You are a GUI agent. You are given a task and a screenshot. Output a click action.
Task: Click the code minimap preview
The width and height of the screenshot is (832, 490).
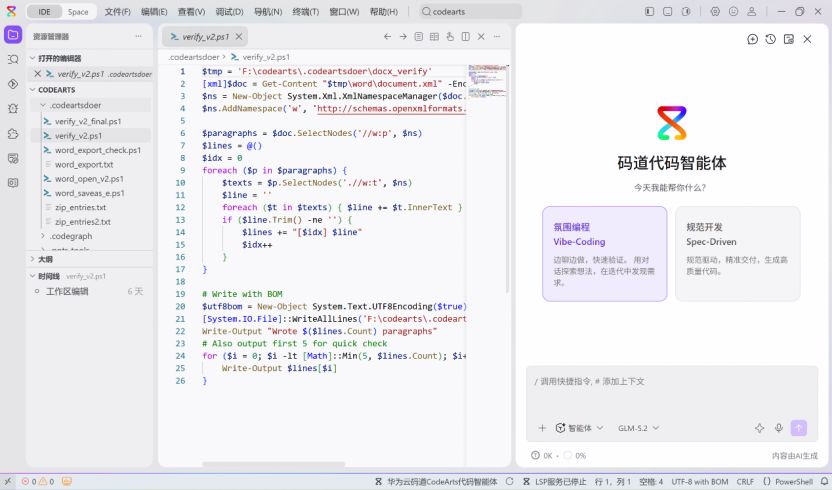point(487,81)
